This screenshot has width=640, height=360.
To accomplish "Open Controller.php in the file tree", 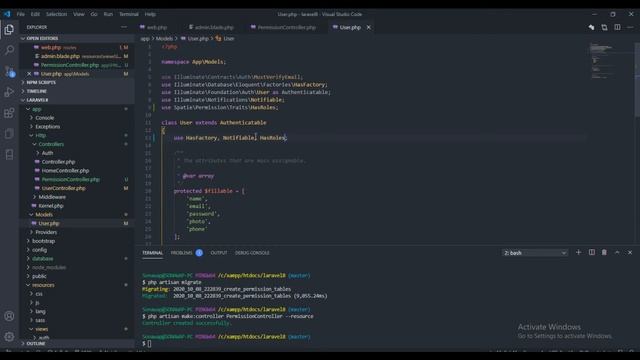I will 58,162.
